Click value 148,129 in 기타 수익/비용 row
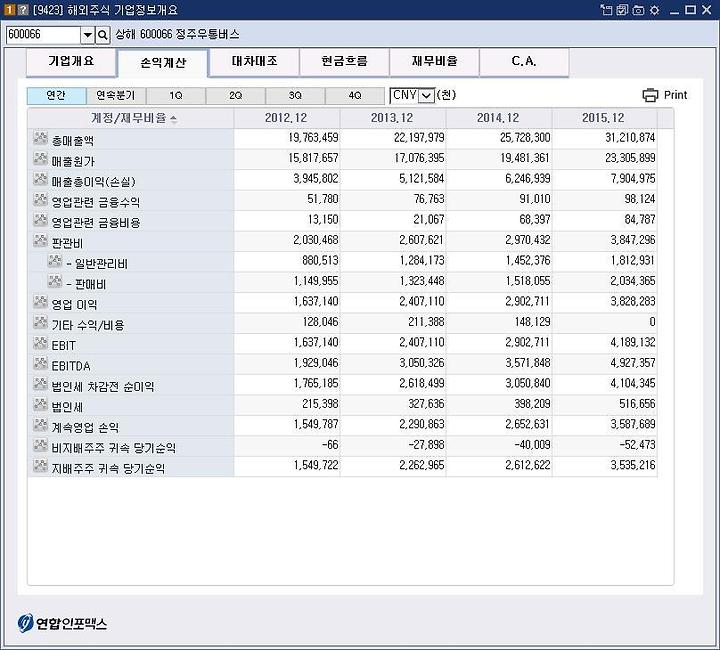720x650 pixels. [x=532, y=322]
